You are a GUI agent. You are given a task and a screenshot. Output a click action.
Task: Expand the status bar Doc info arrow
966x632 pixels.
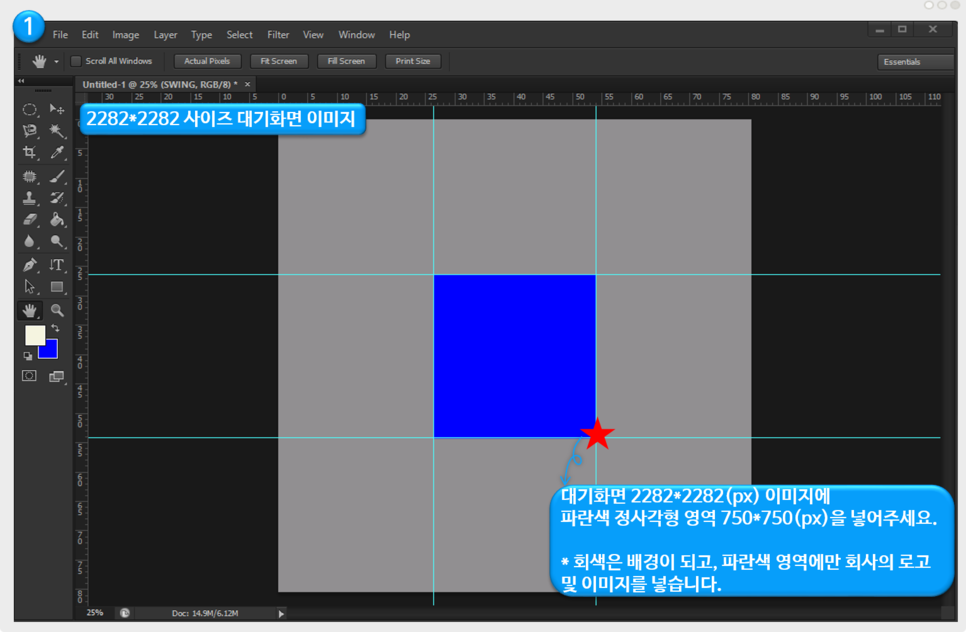(281, 613)
